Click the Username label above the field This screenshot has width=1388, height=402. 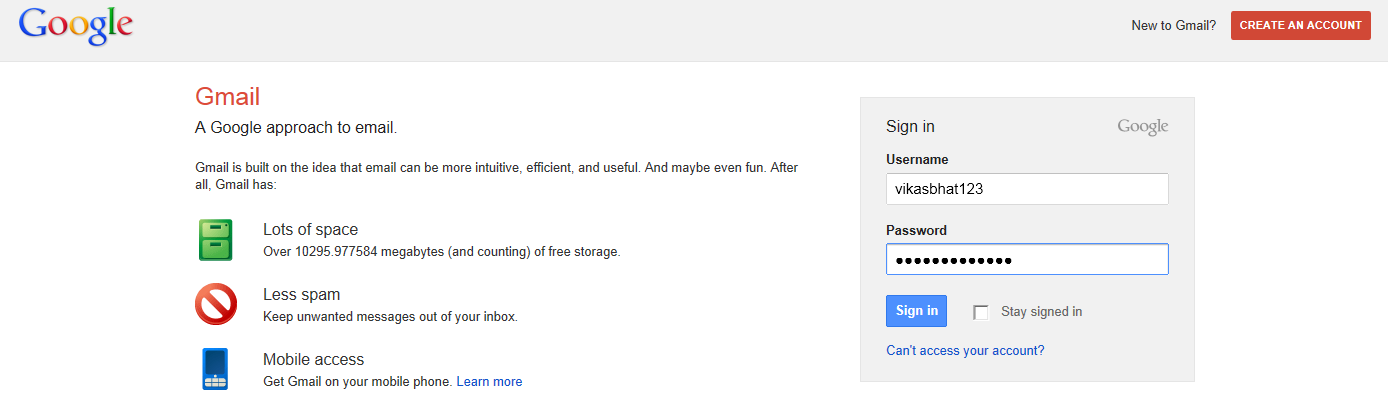point(917,160)
